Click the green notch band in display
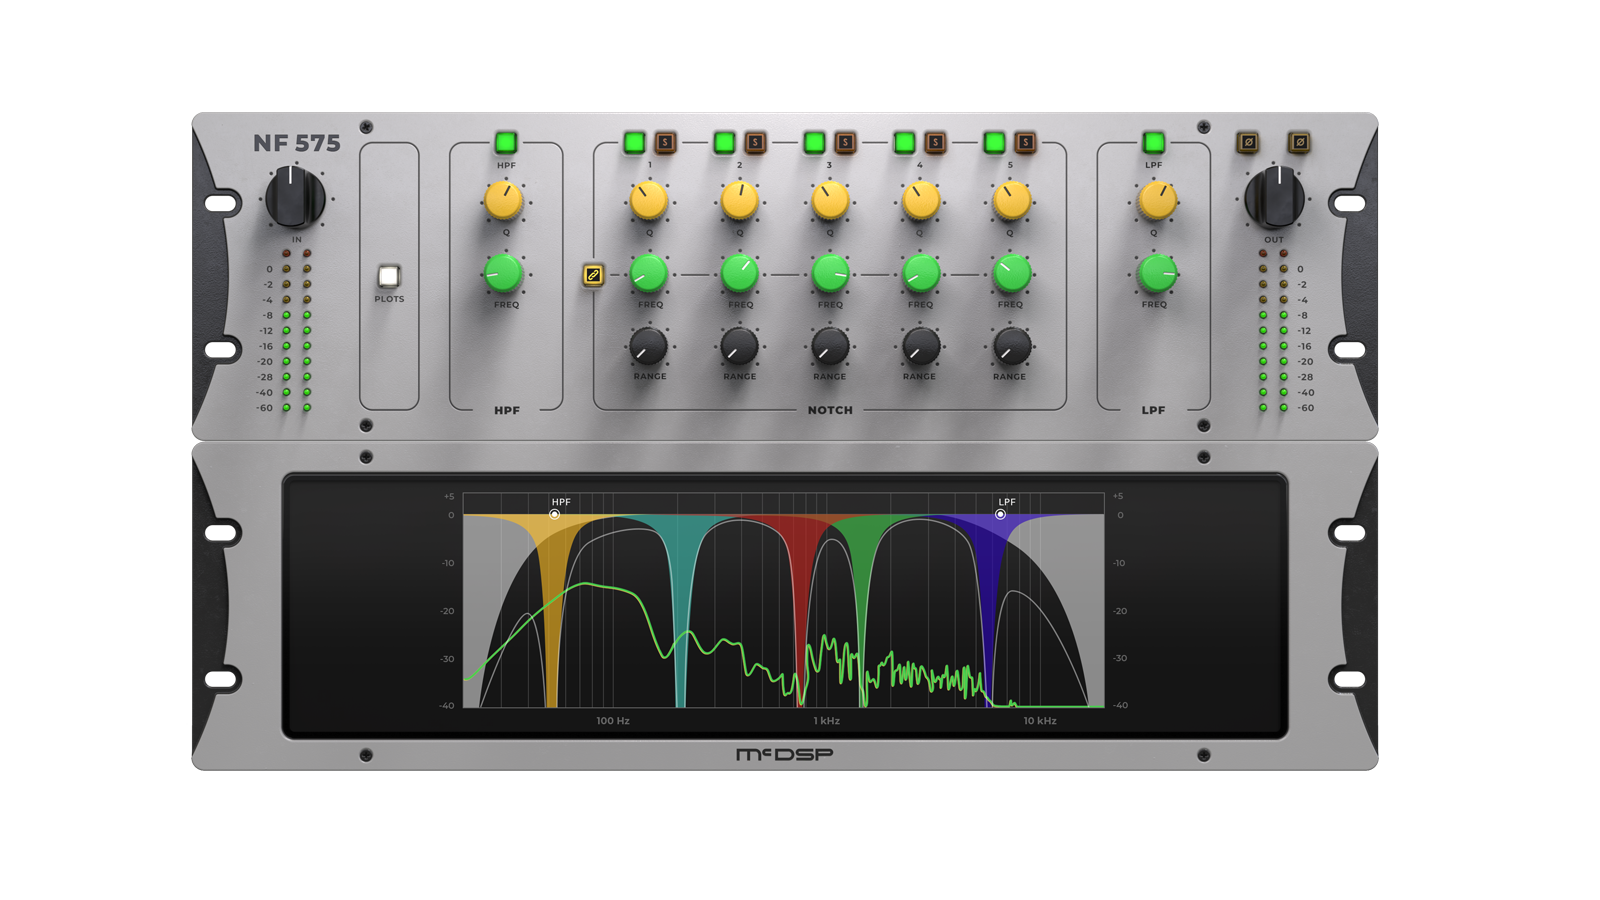This screenshot has width=1600, height=900. (864, 610)
